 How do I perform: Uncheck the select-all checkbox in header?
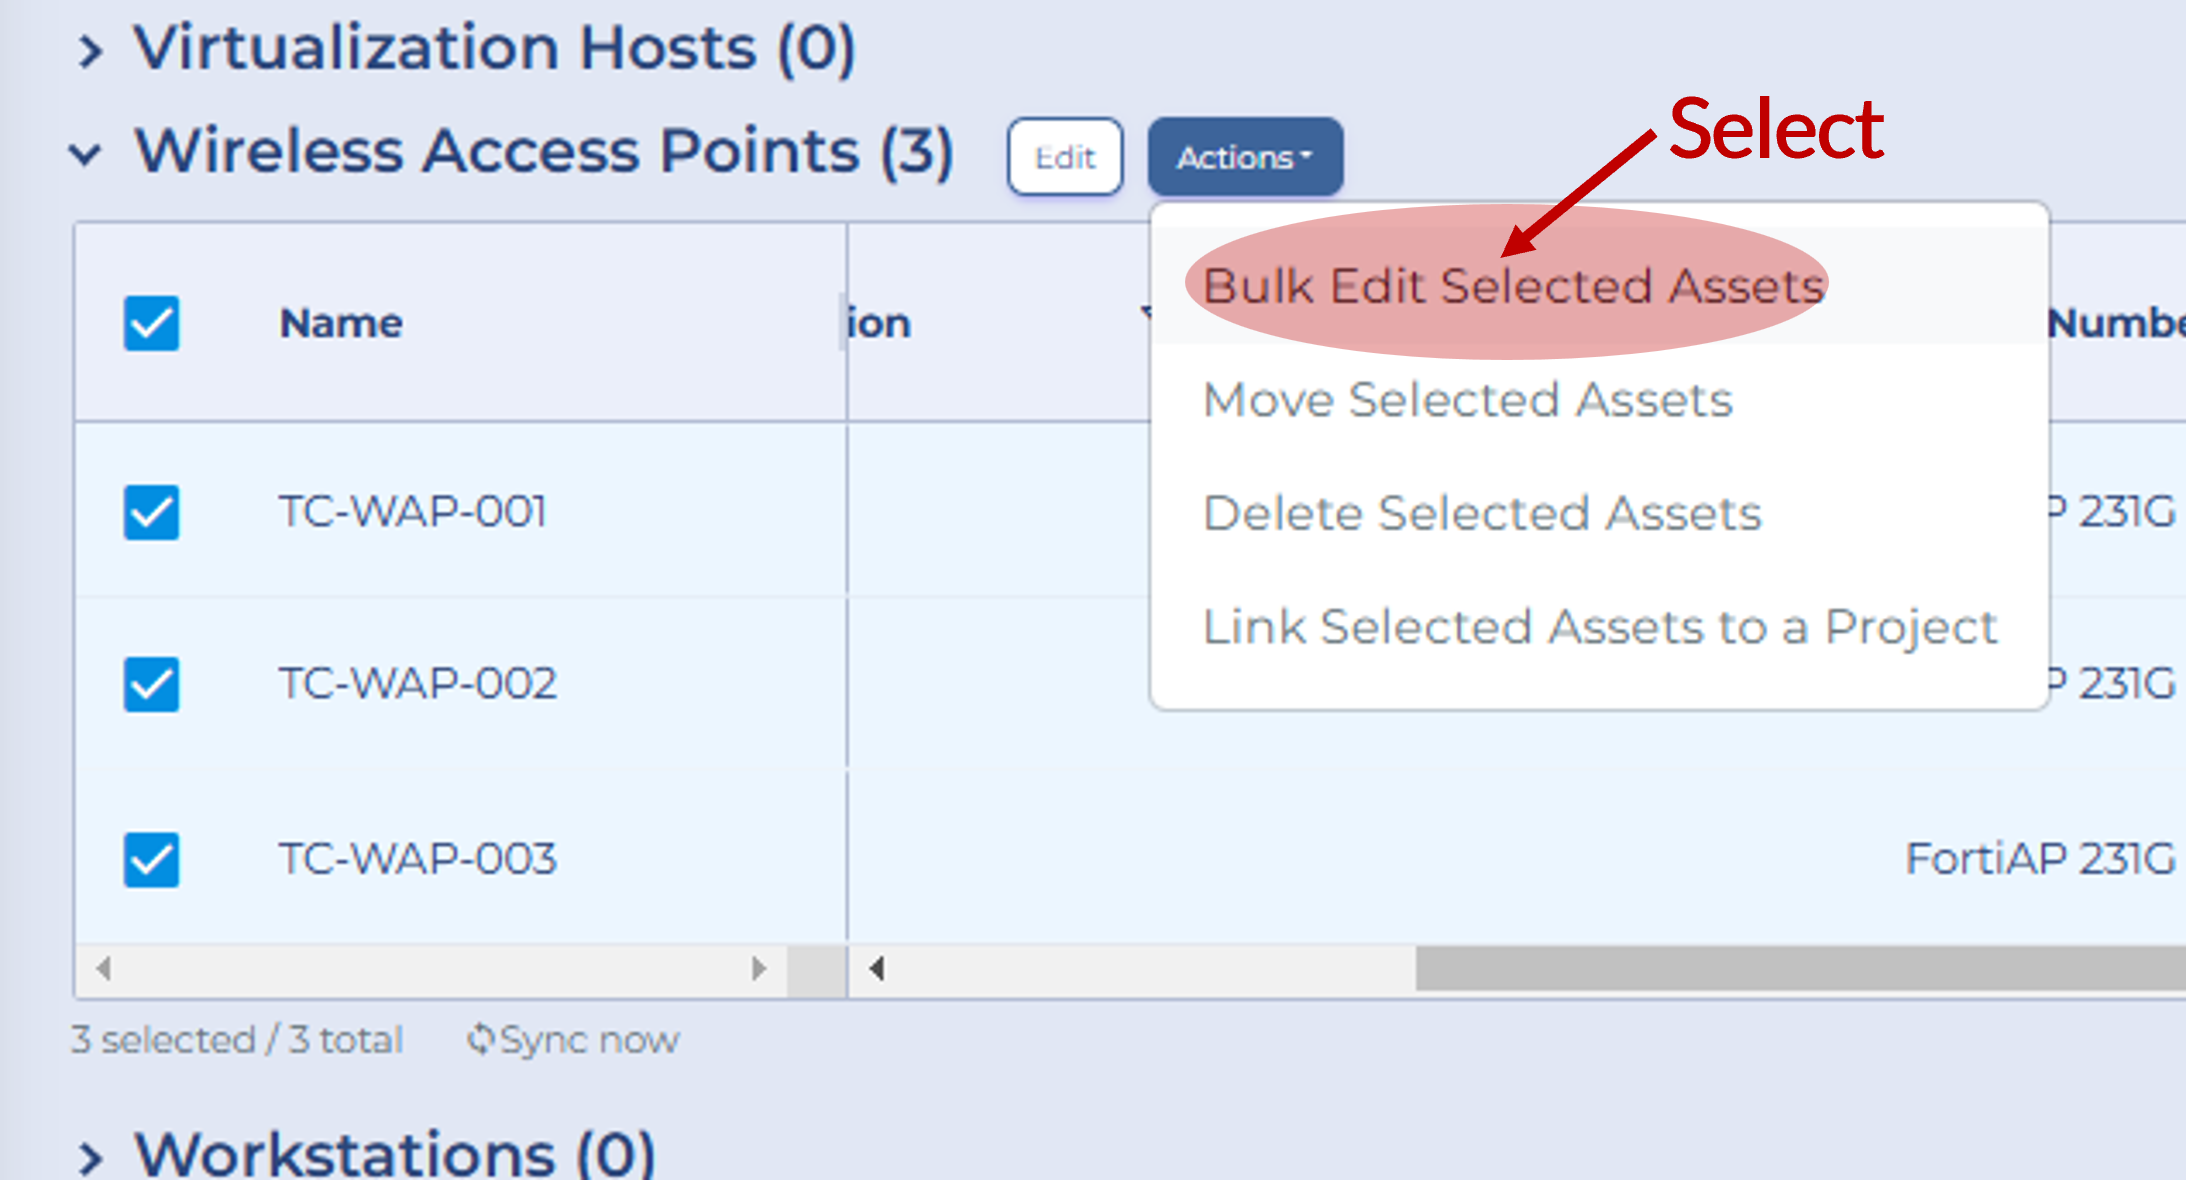(152, 323)
